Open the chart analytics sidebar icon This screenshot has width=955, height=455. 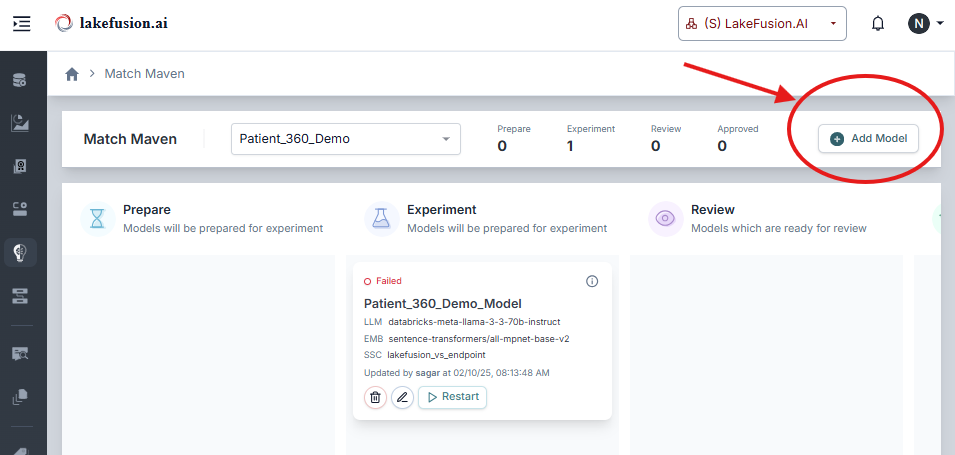tap(20, 123)
